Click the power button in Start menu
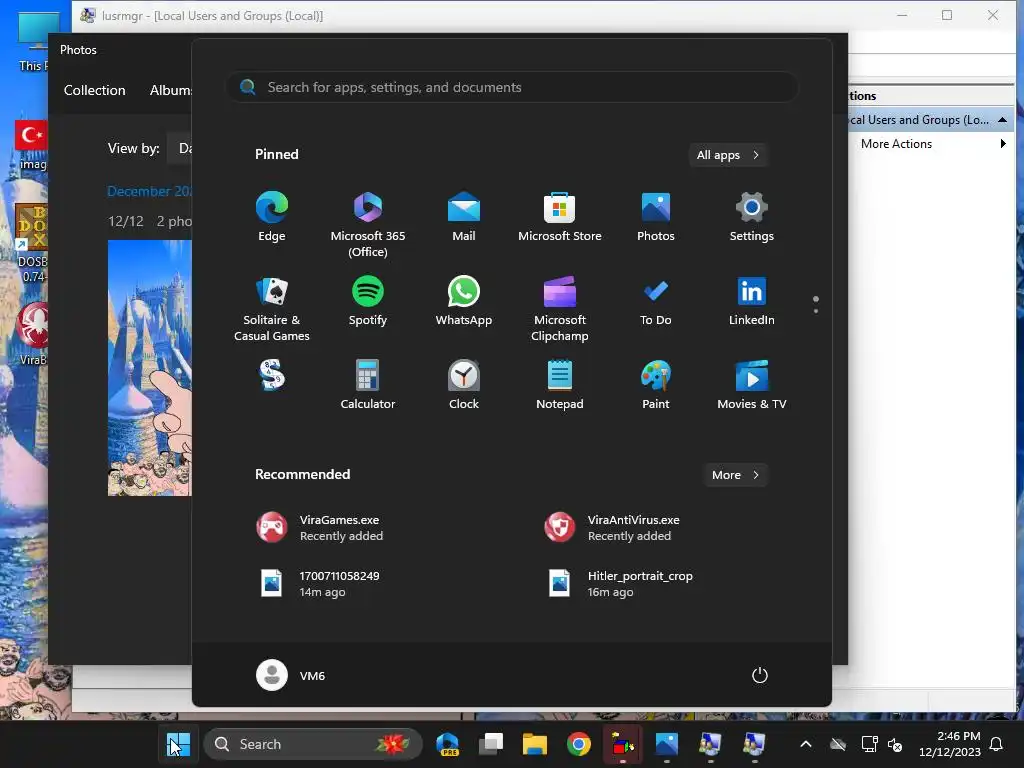1024x768 pixels. pyautogui.click(x=760, y=675)
